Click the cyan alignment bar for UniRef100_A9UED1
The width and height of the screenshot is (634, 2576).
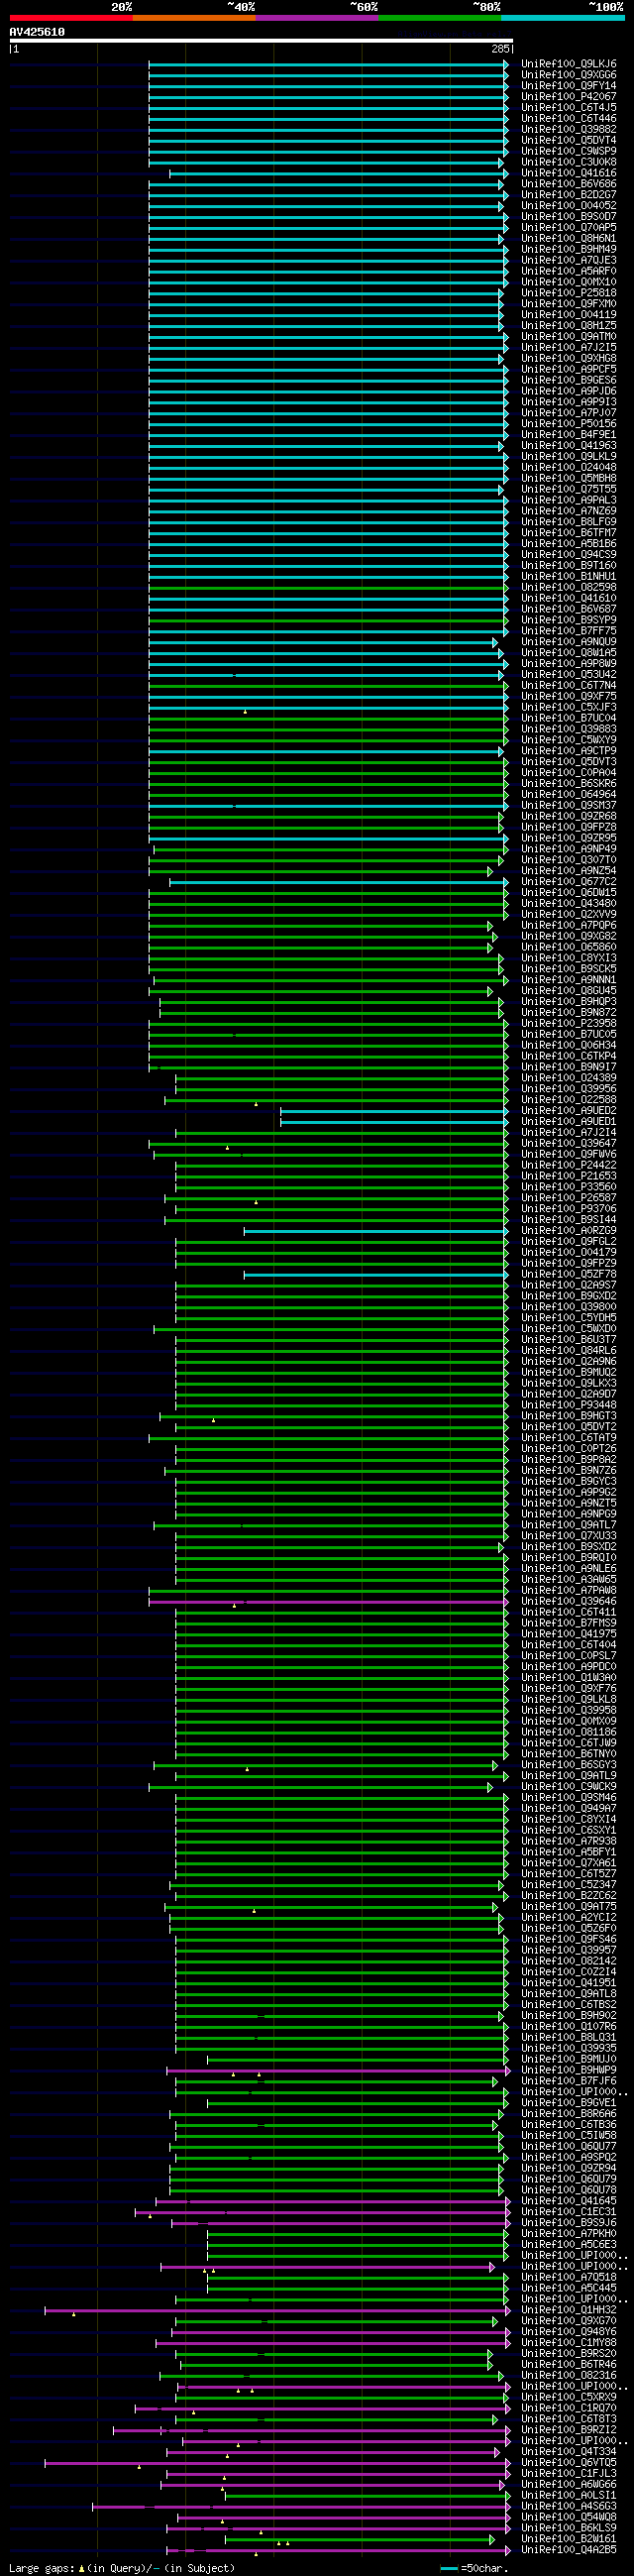point(394,1122)
